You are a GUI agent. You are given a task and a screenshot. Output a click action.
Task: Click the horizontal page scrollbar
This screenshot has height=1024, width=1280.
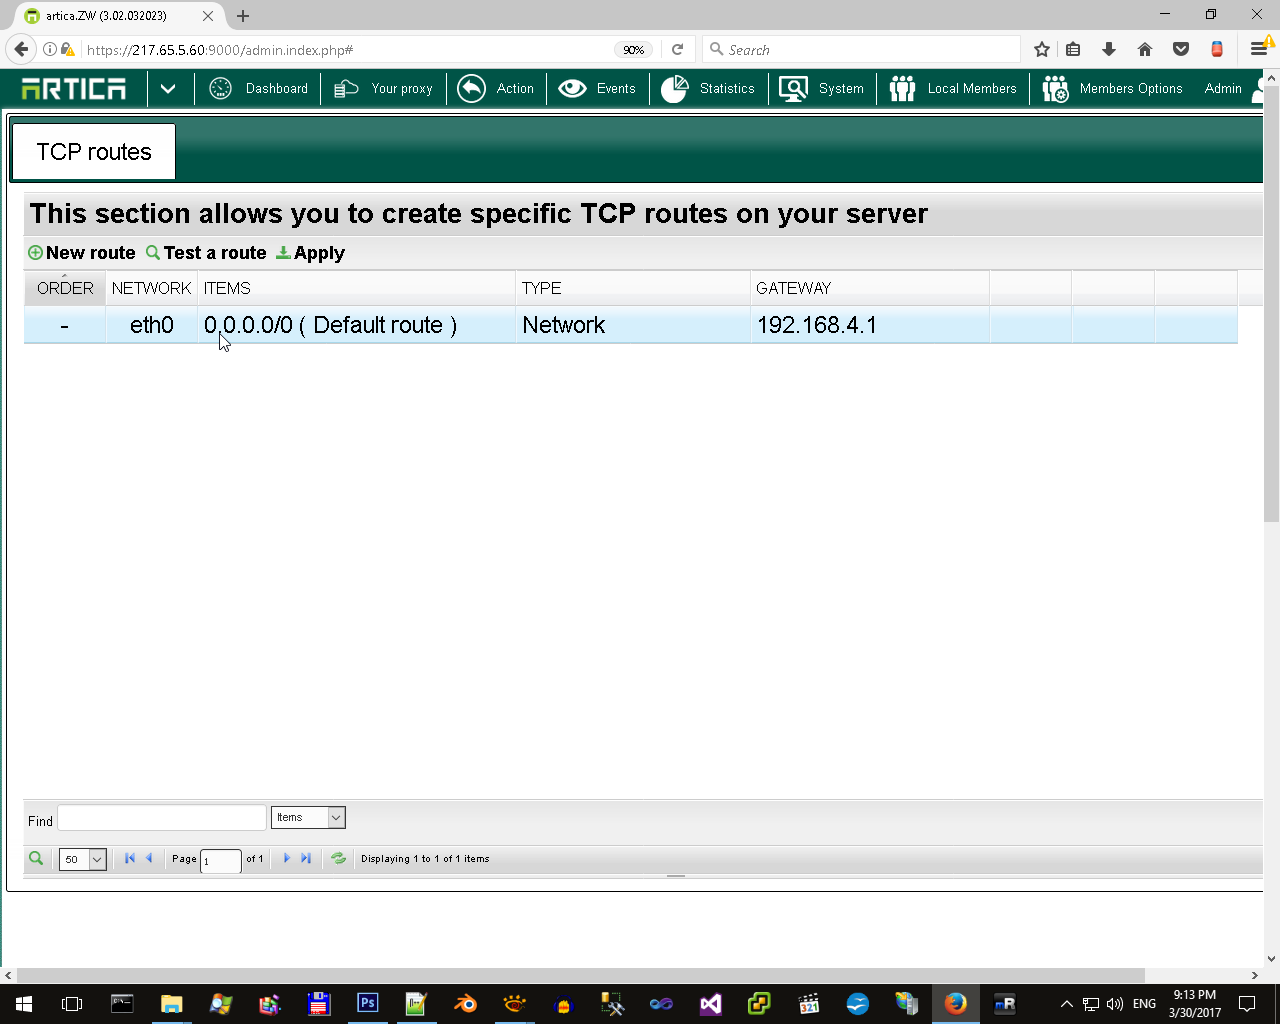tap(580, 975)
